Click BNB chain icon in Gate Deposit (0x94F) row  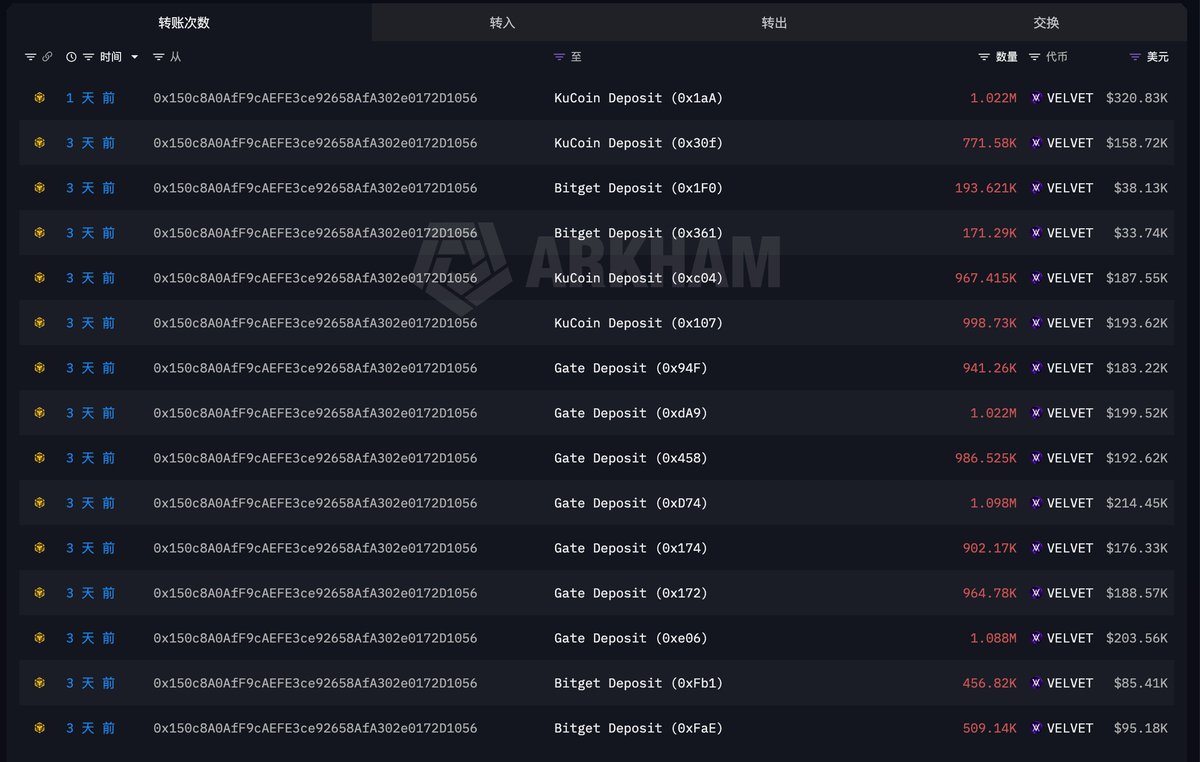[x=40, y=368]
